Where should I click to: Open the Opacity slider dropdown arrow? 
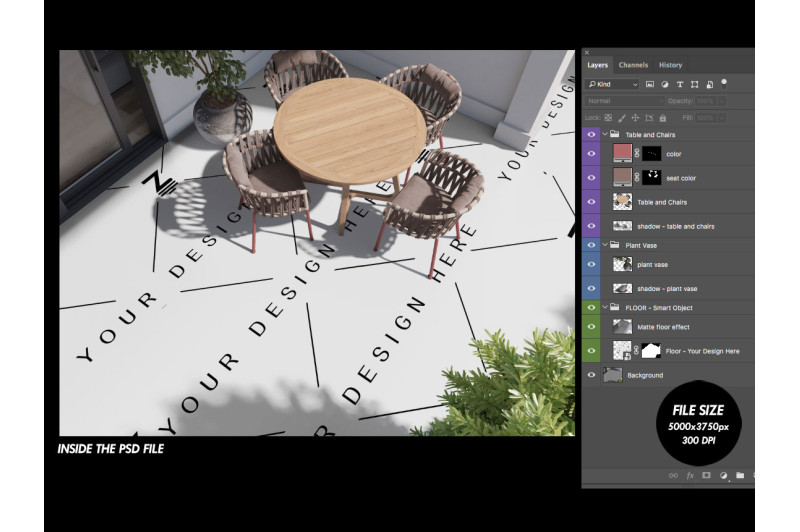point(721,101)
